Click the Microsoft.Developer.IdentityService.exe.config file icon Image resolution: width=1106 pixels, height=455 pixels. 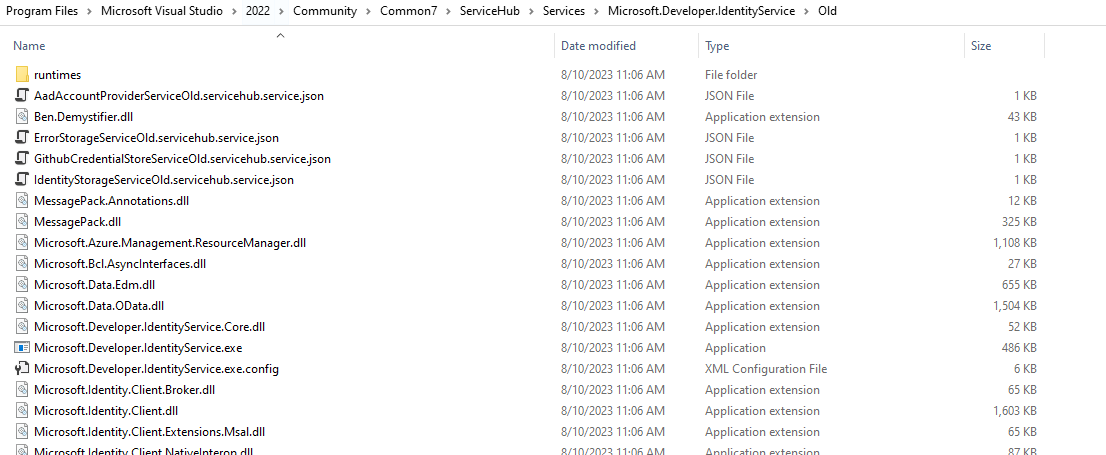pos(22,369)
